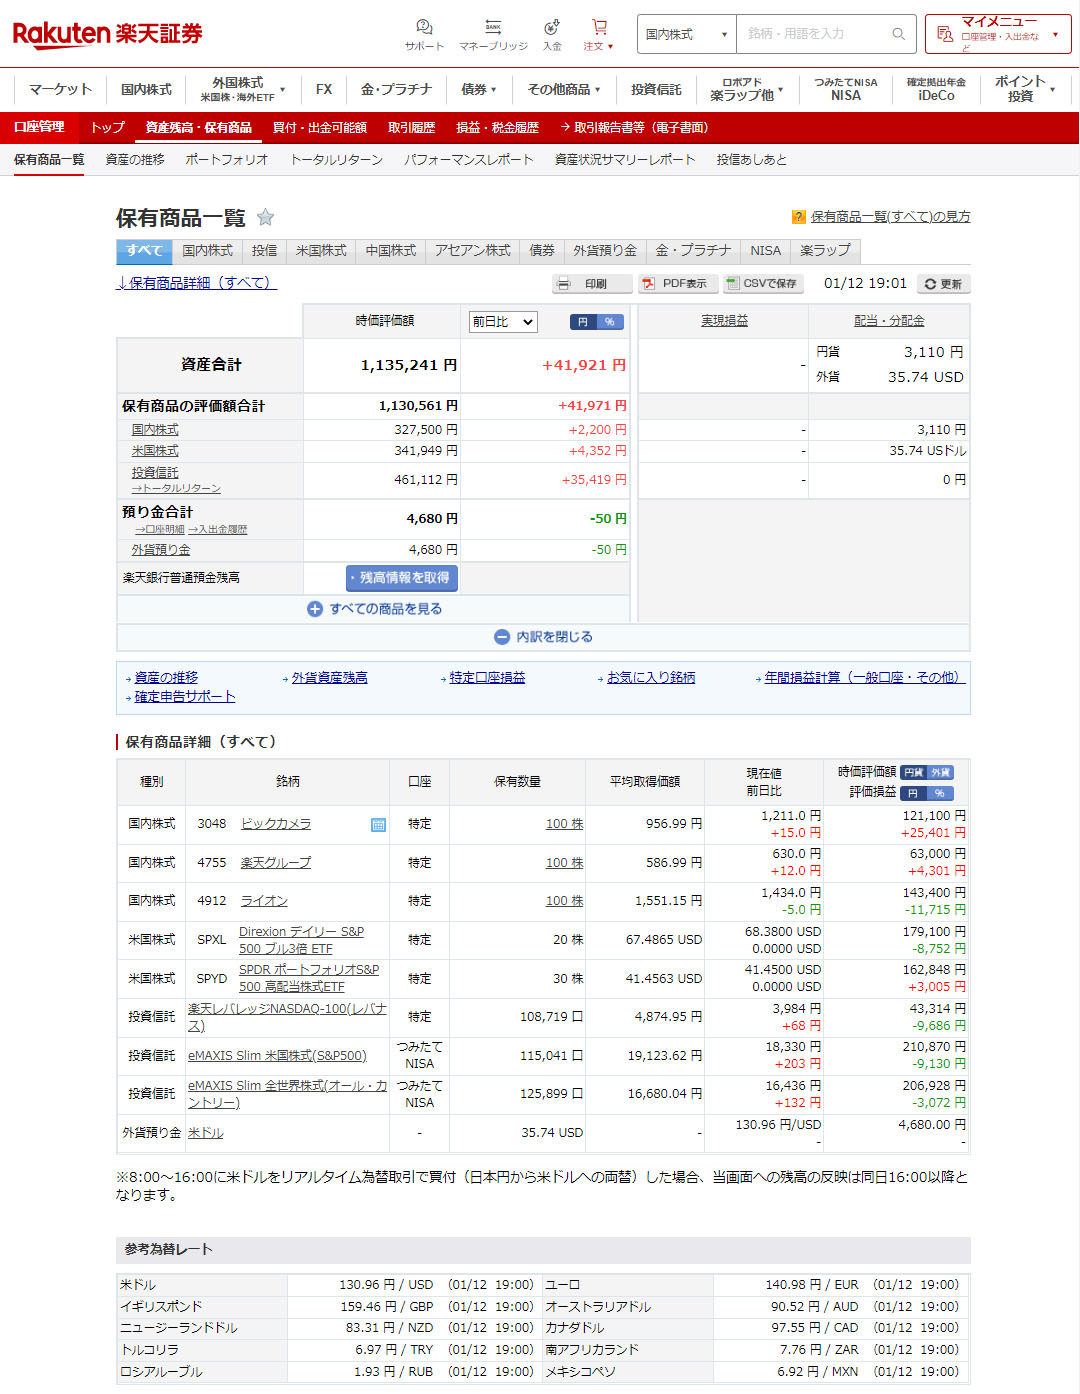Open the 楽天グループ stock link

[x=276, y=863]
